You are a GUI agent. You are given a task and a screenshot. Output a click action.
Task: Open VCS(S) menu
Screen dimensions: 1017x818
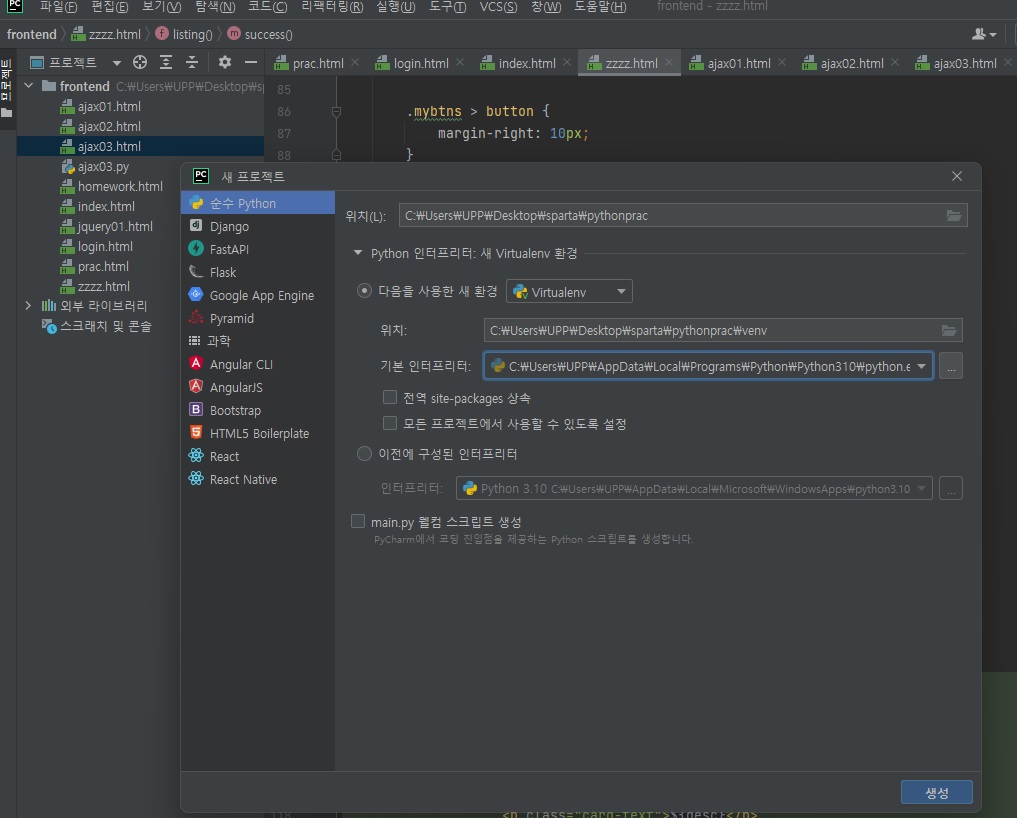coord(498,7)
